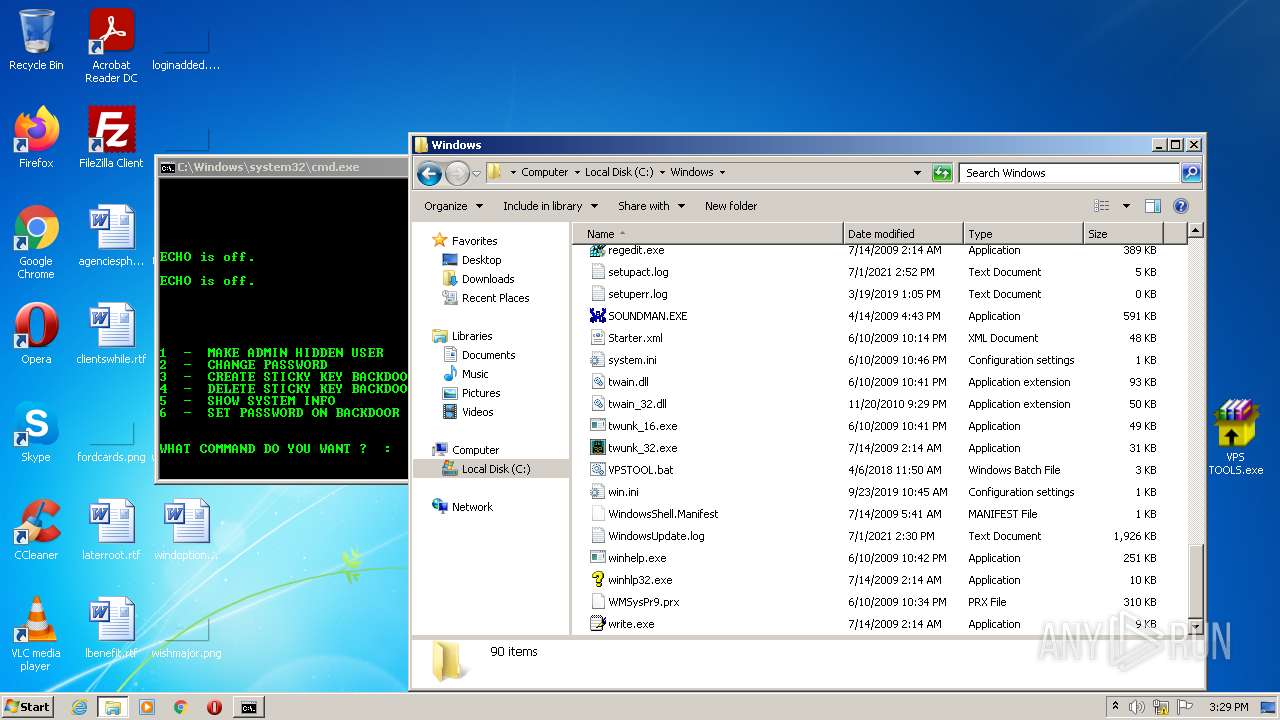Launch Acrobat Reader DC shortcut
This screenshot has height=720, width=1280.
[x=111, y=46]
